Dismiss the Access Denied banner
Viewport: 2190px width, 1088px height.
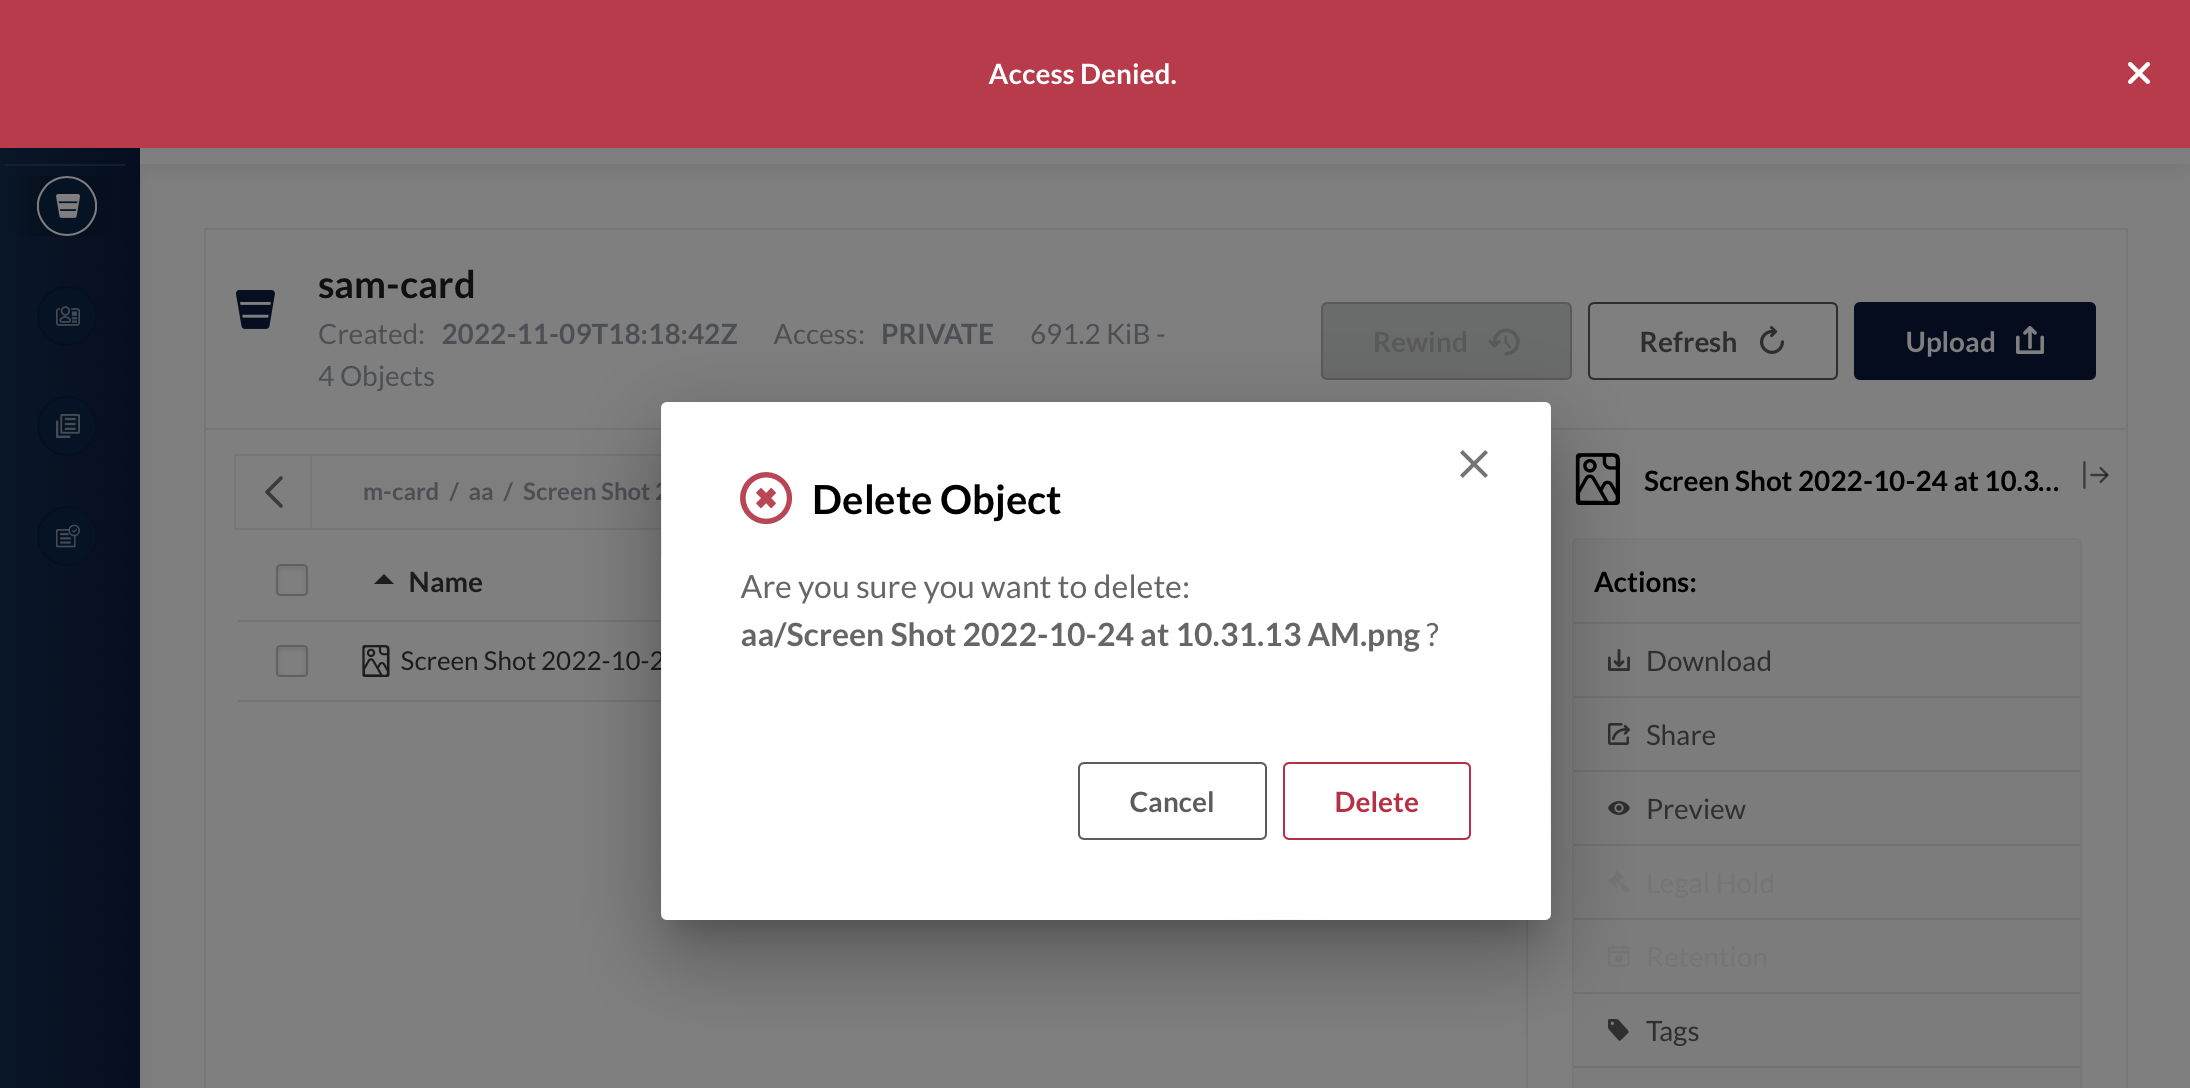[2138, 73]
